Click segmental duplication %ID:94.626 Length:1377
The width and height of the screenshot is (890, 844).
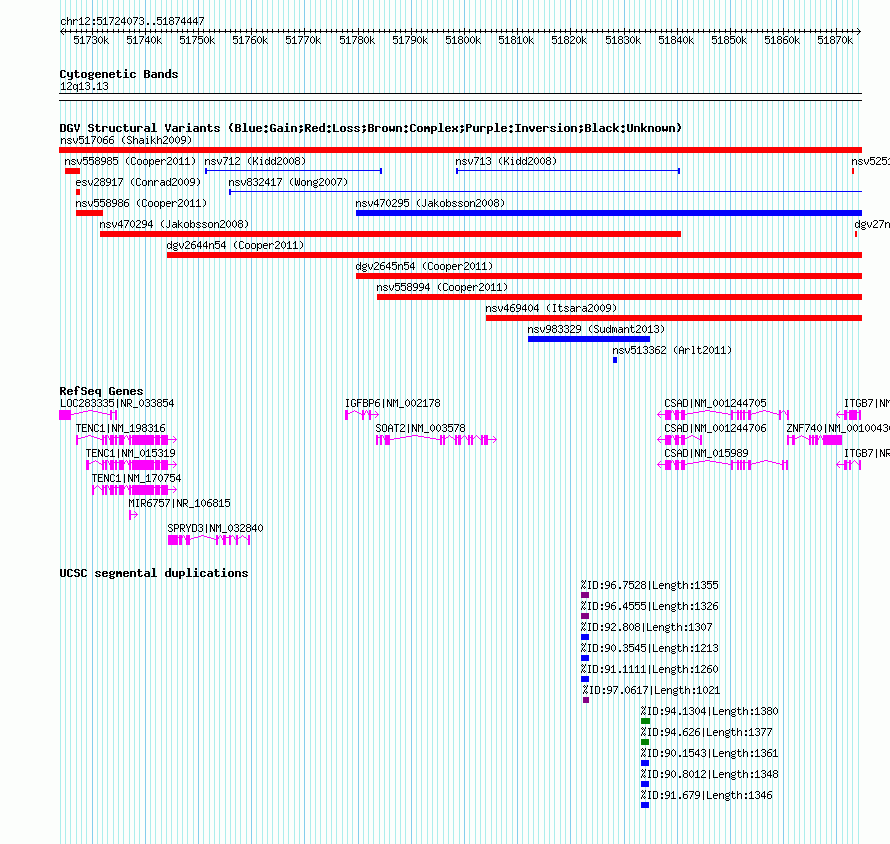pos(707,732)
